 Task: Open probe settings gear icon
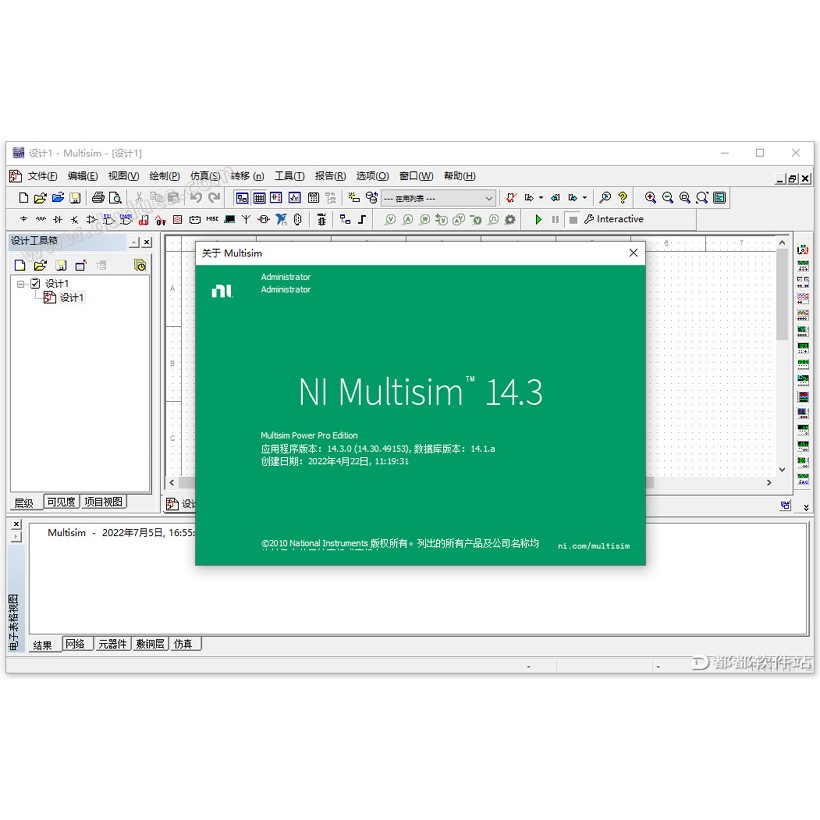pos(510,220)
